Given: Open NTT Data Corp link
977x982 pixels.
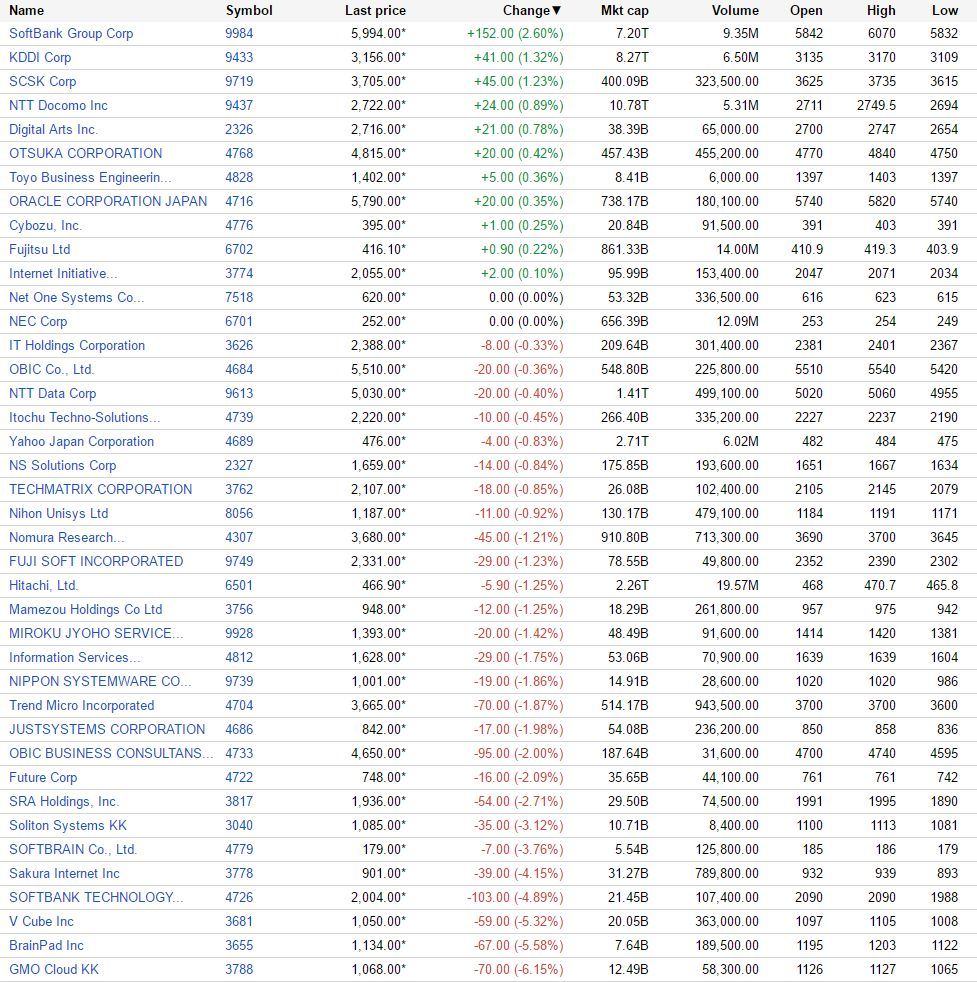Looking at the screenshot, I should 53,394.
